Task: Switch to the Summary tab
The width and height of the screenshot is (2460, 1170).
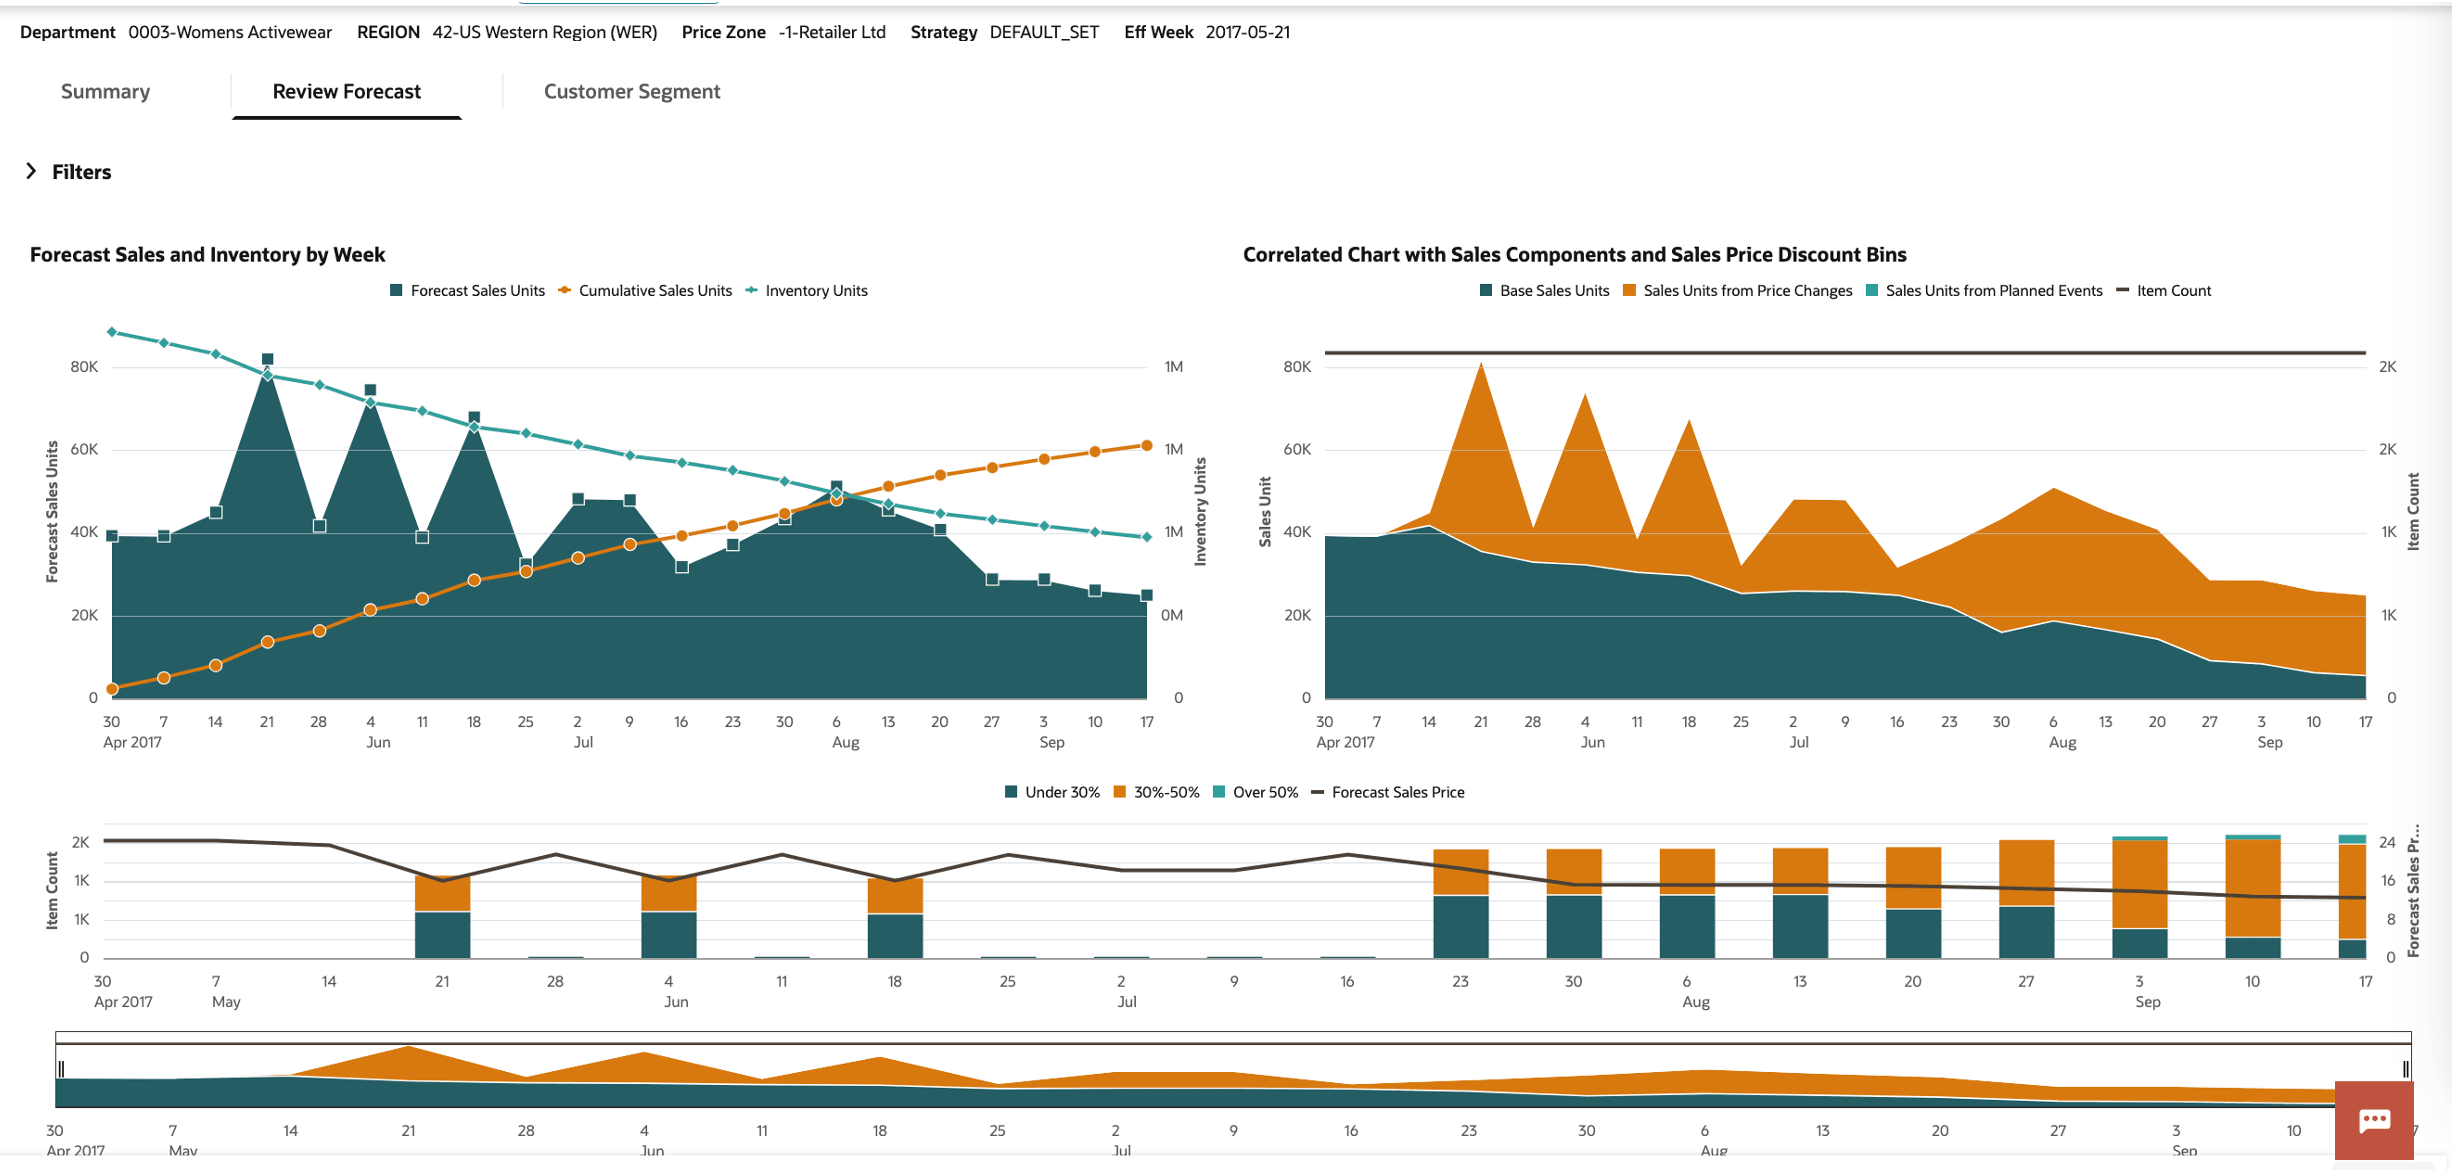Action: tap(105, 91)
